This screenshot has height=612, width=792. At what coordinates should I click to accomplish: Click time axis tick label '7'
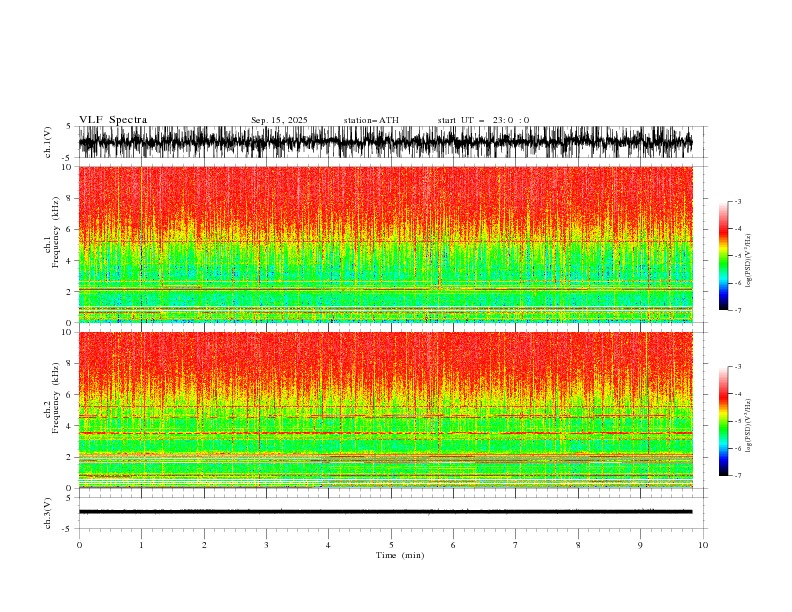pyautogui.click(x=516, y=545)
